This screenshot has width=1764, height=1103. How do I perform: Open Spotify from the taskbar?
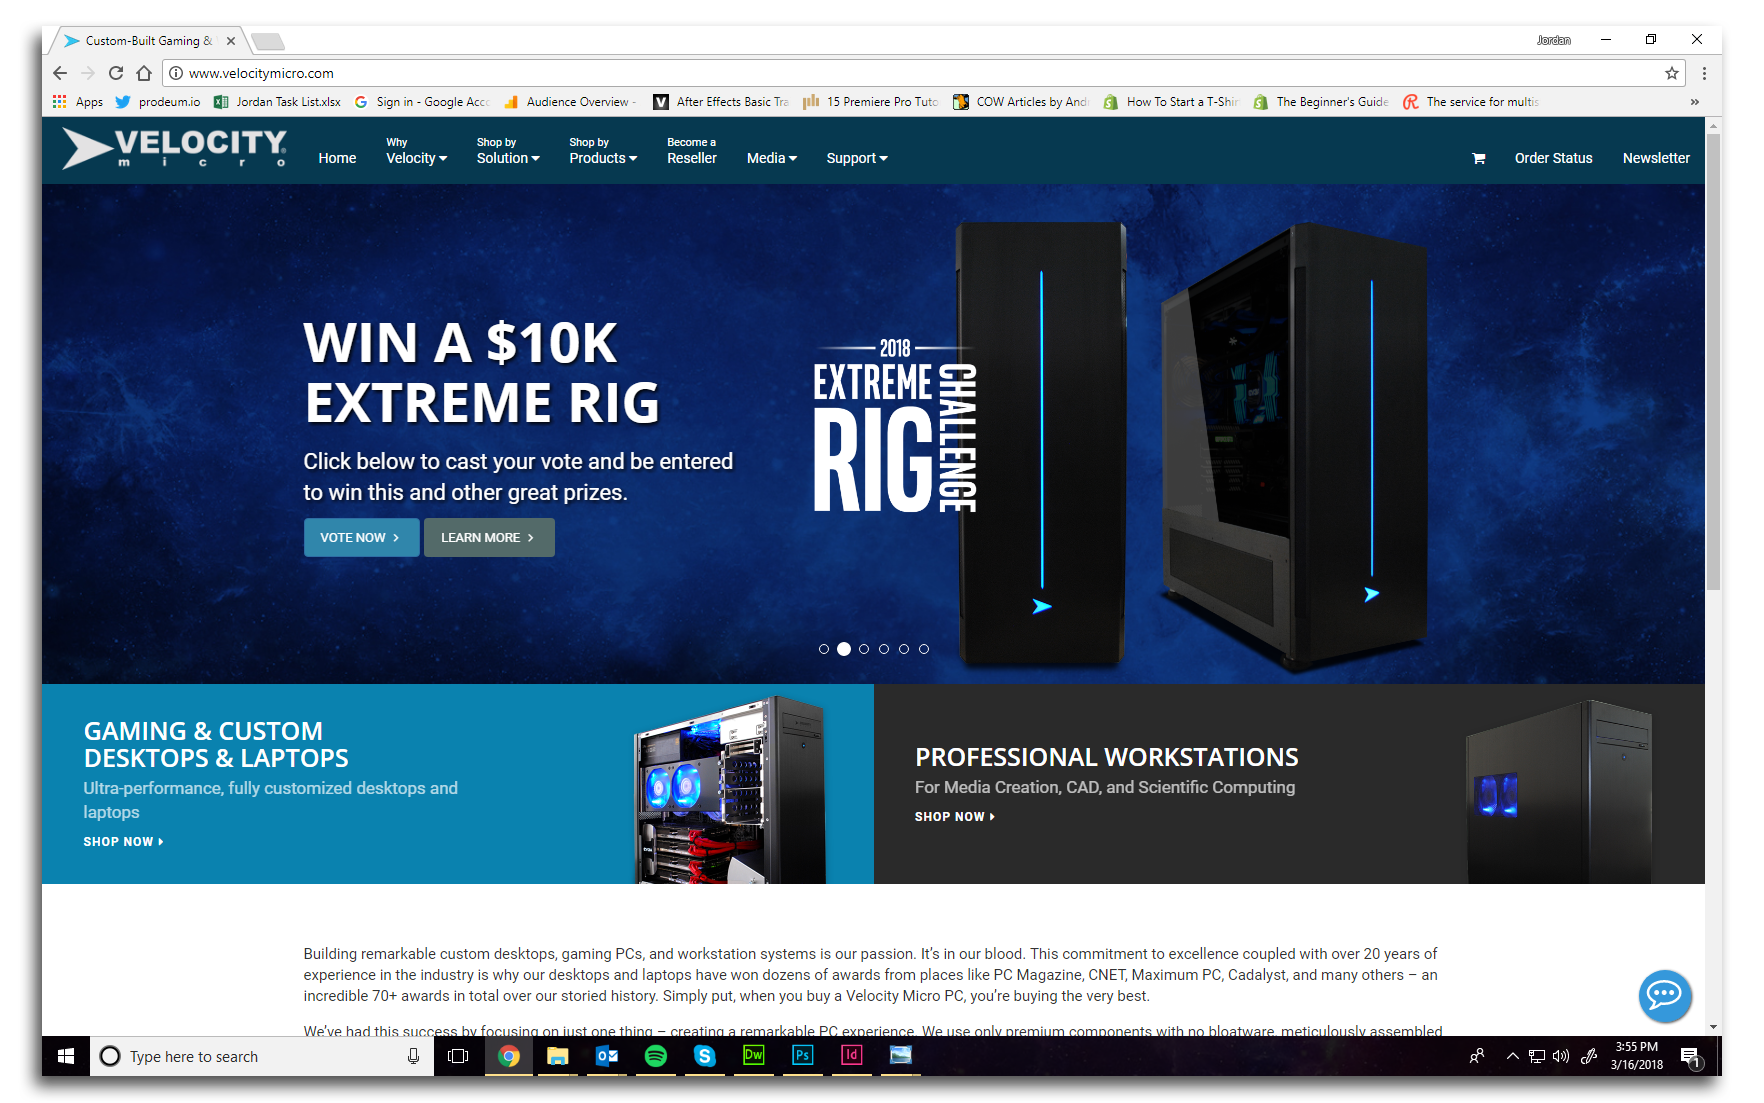(x=655, y=1056)
